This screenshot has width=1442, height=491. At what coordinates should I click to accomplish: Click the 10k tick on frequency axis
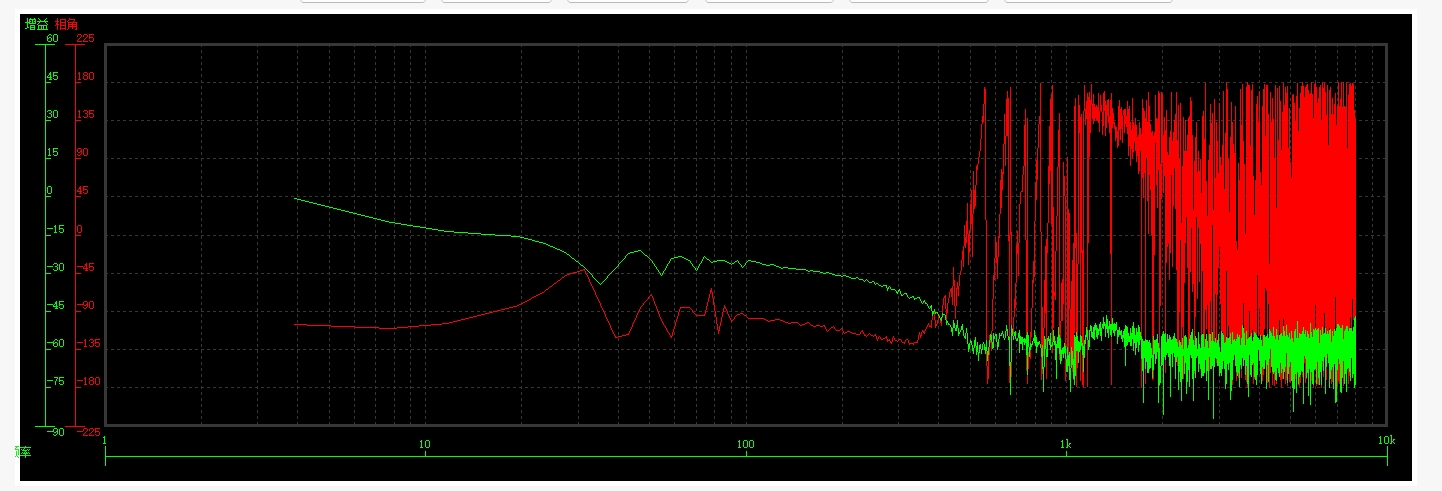1386,442
